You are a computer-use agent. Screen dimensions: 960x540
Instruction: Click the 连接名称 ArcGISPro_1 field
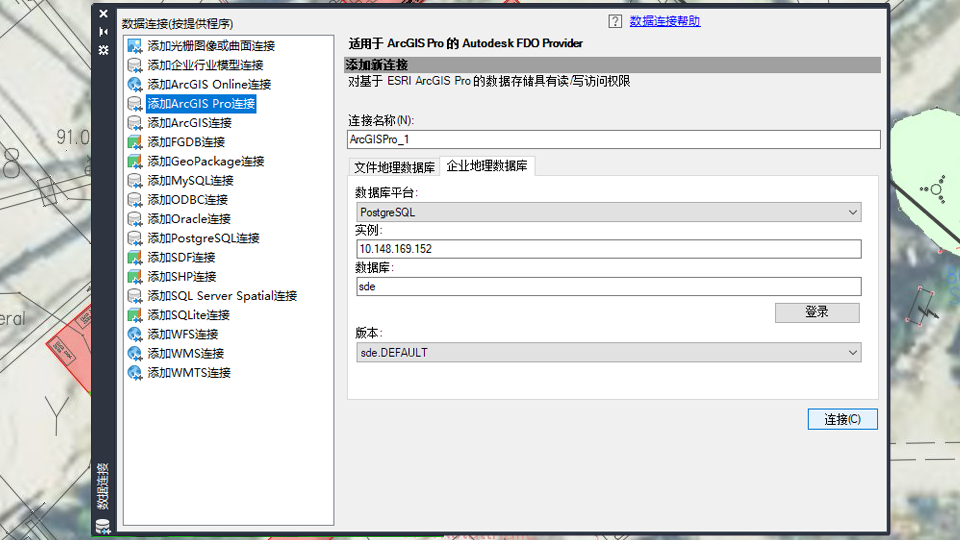click(613, 140)
